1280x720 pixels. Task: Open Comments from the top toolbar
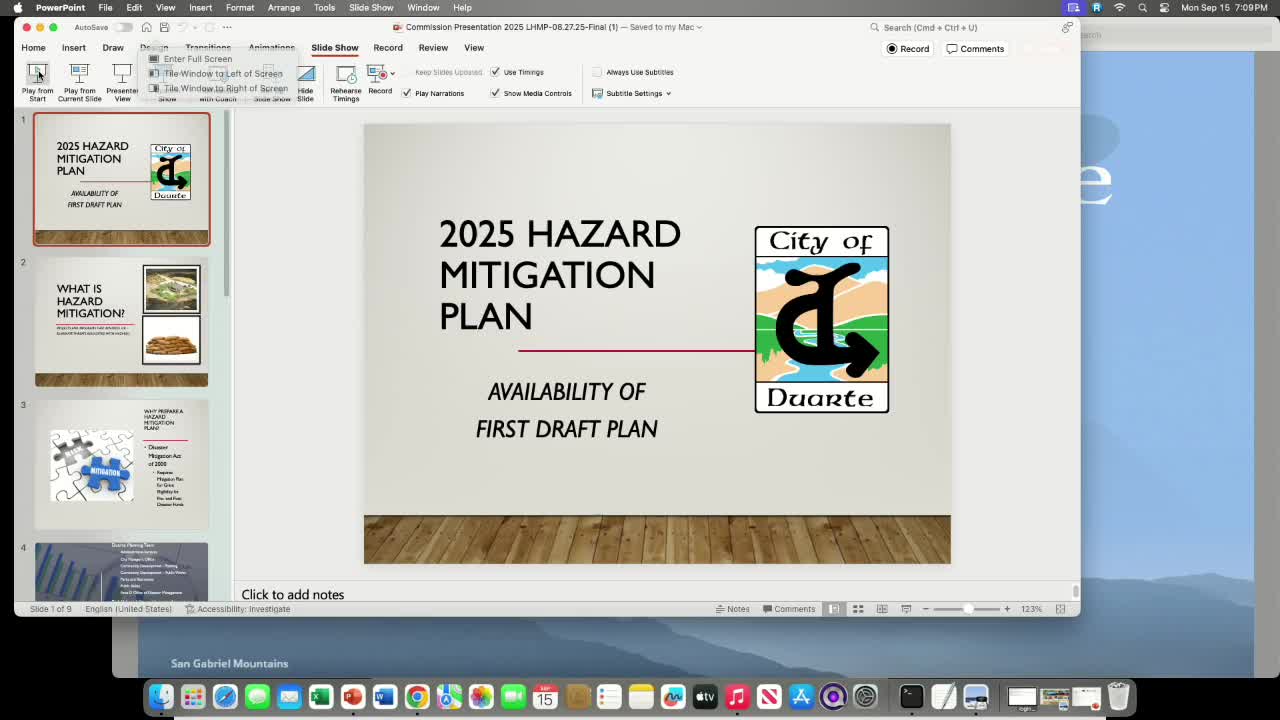tap(976, 48)
